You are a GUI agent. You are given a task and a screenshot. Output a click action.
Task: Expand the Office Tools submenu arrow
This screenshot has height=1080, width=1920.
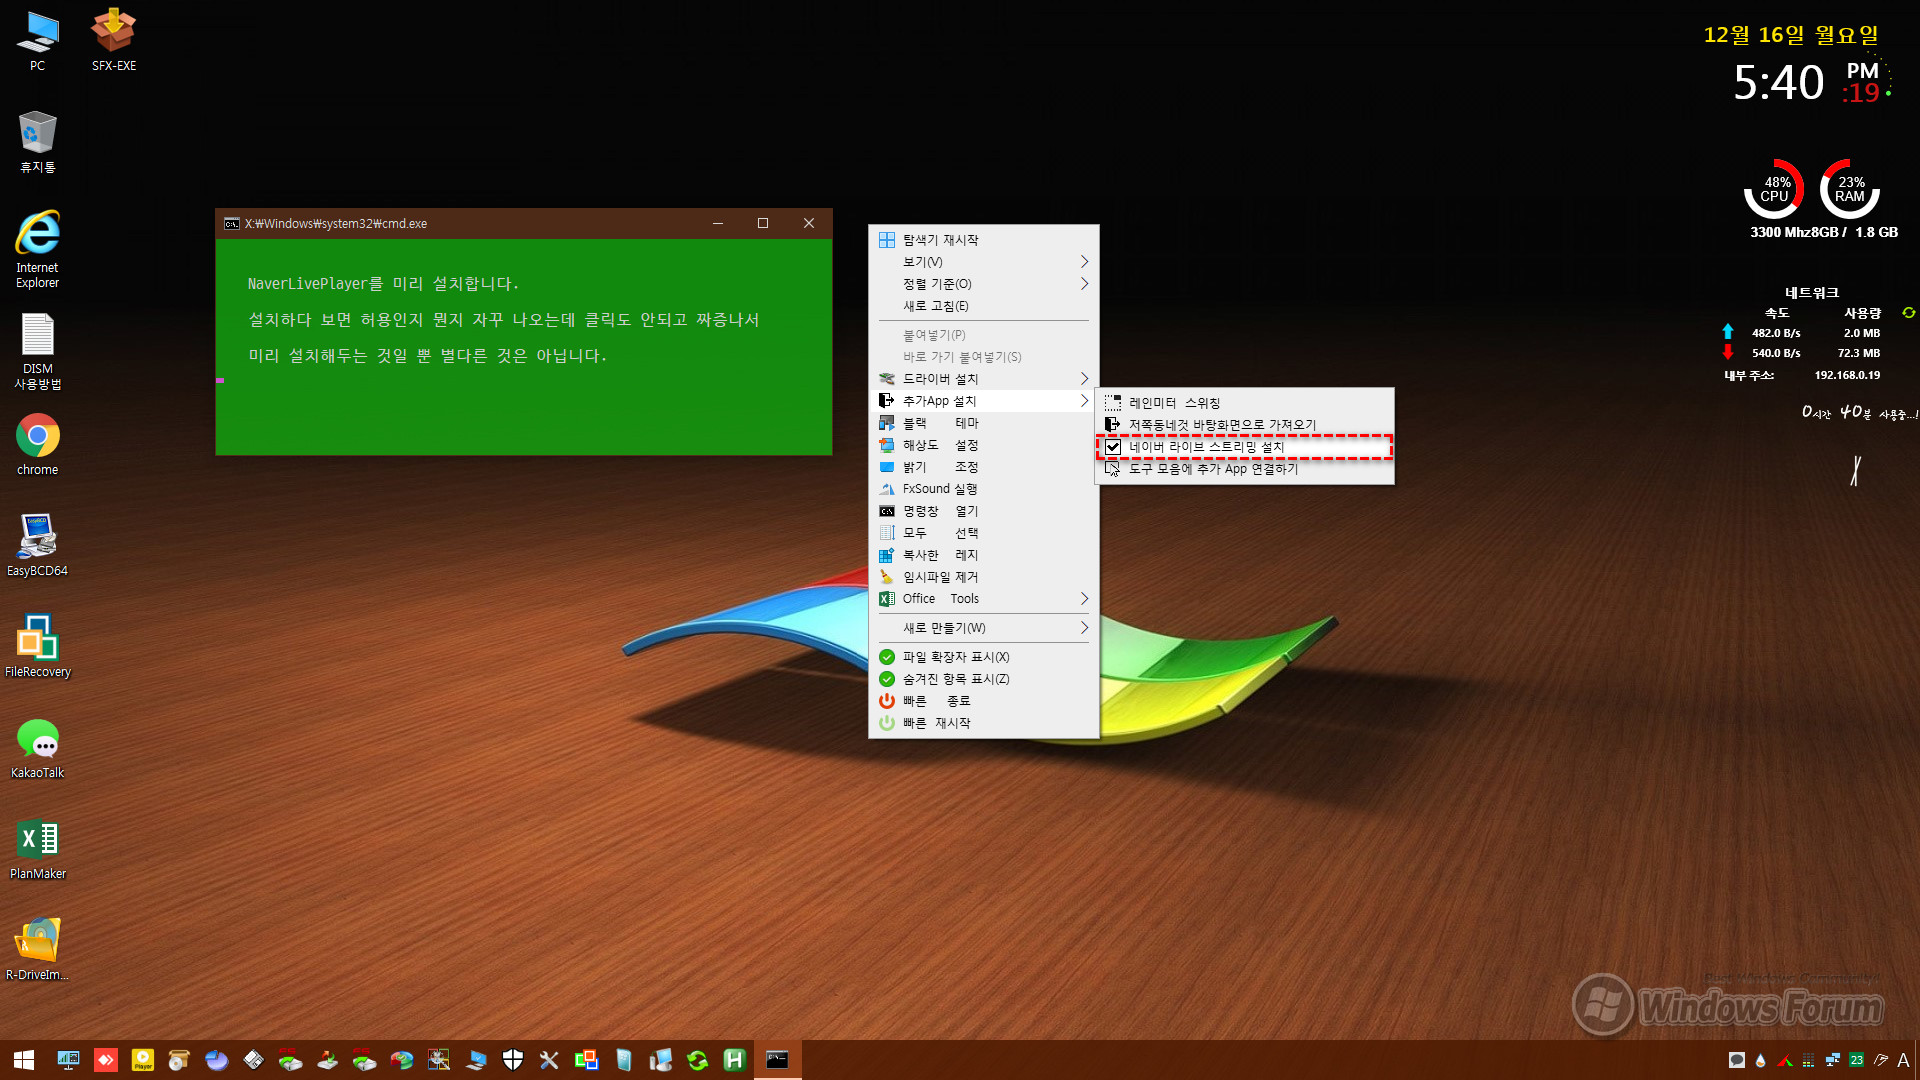click(x=1084, y=599)
